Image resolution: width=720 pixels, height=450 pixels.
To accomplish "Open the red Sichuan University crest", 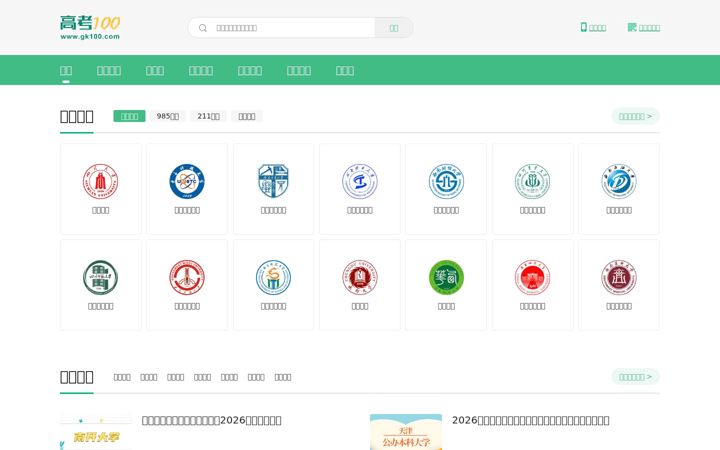I will click(x=101, y=181).
